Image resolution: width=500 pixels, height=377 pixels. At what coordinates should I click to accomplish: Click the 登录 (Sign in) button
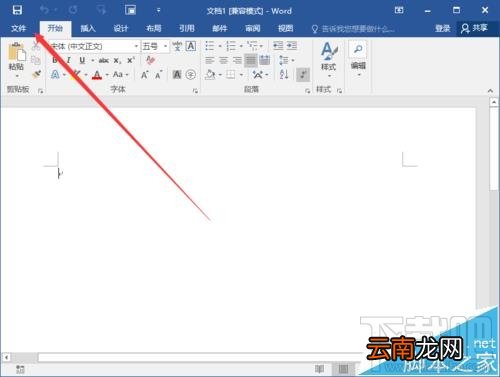point(443,28)
